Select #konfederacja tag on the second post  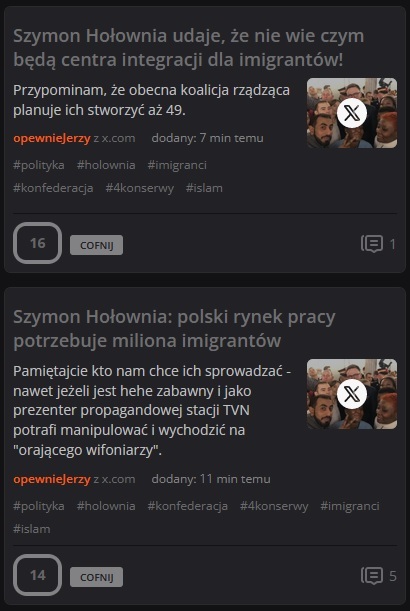click(x=187, y=506)
